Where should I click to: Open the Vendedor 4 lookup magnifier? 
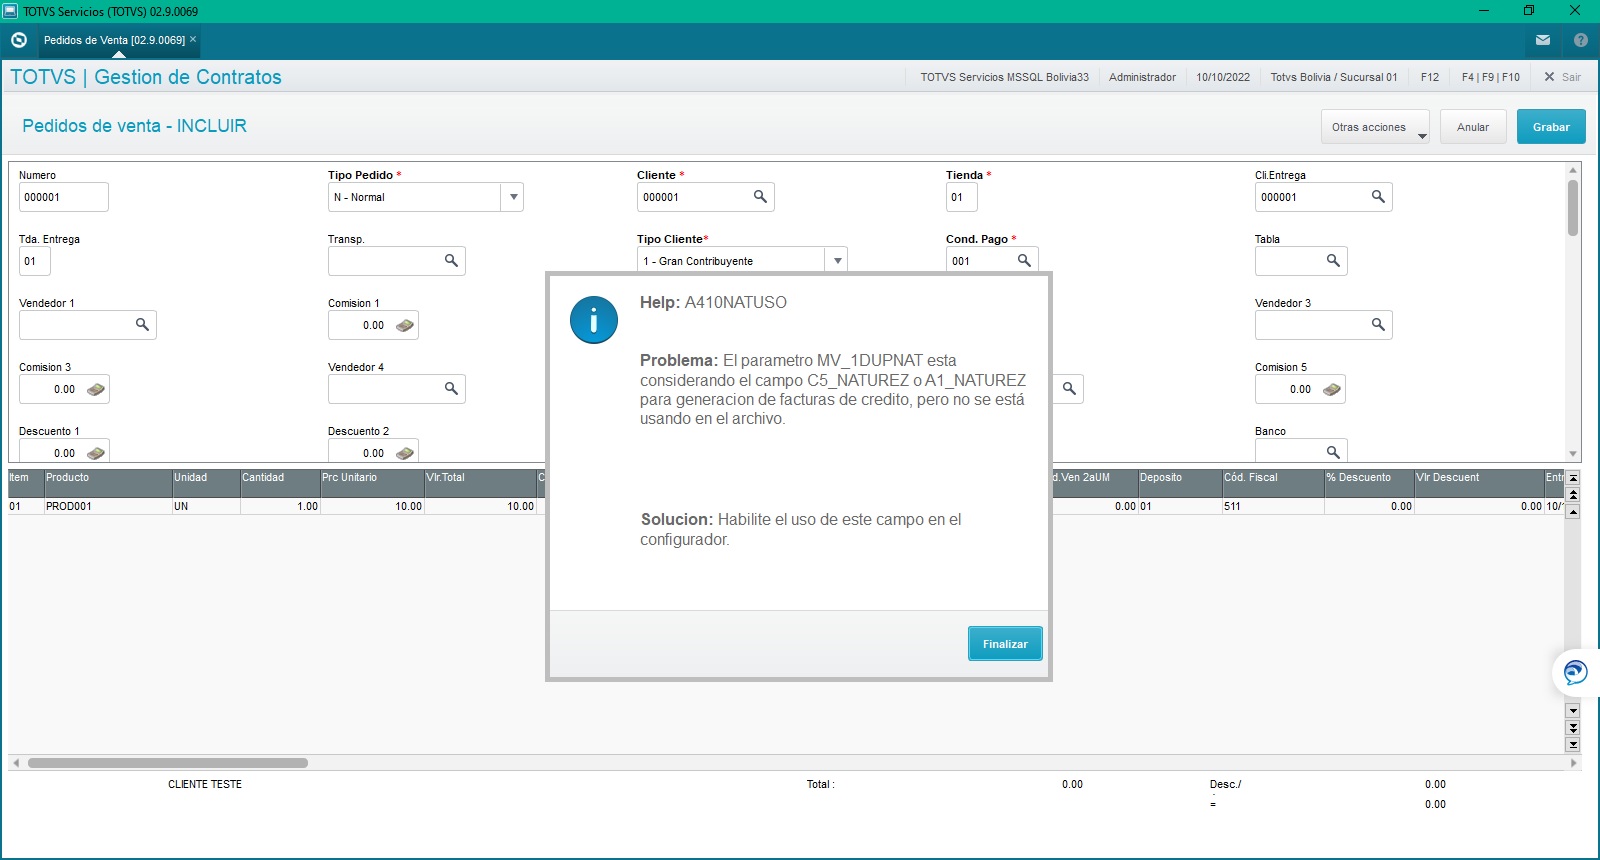pyautogui.click(x=451, y=388)
